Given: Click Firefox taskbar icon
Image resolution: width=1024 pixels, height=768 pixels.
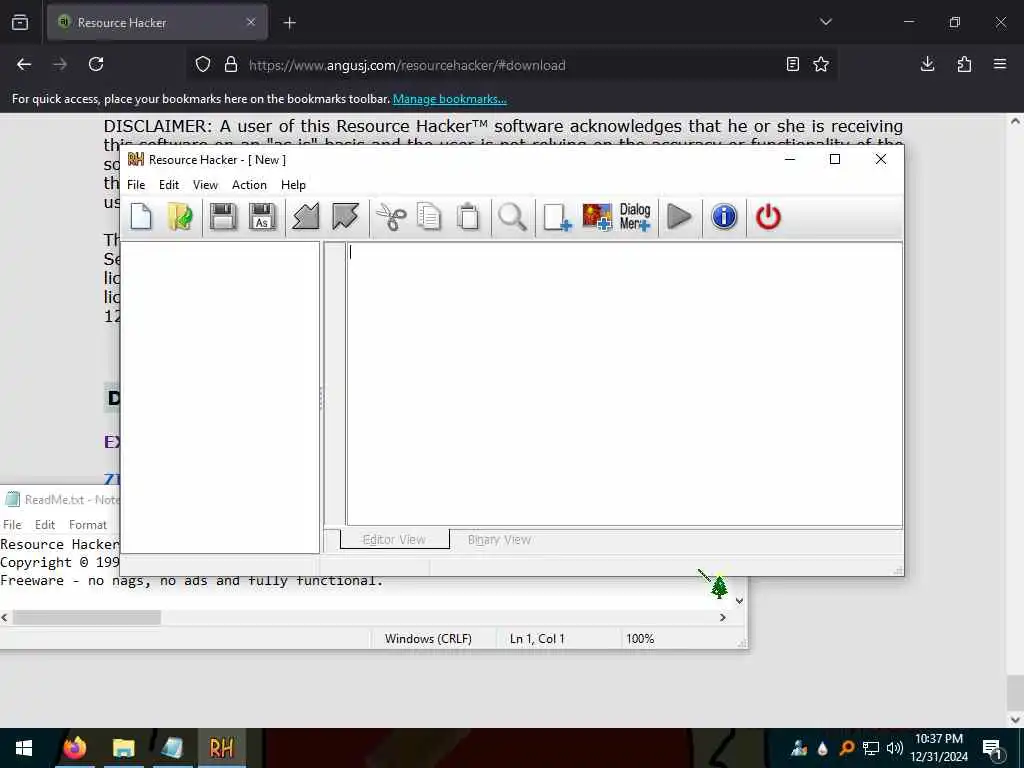Looking at the screenshot, I should pos(74,748).
